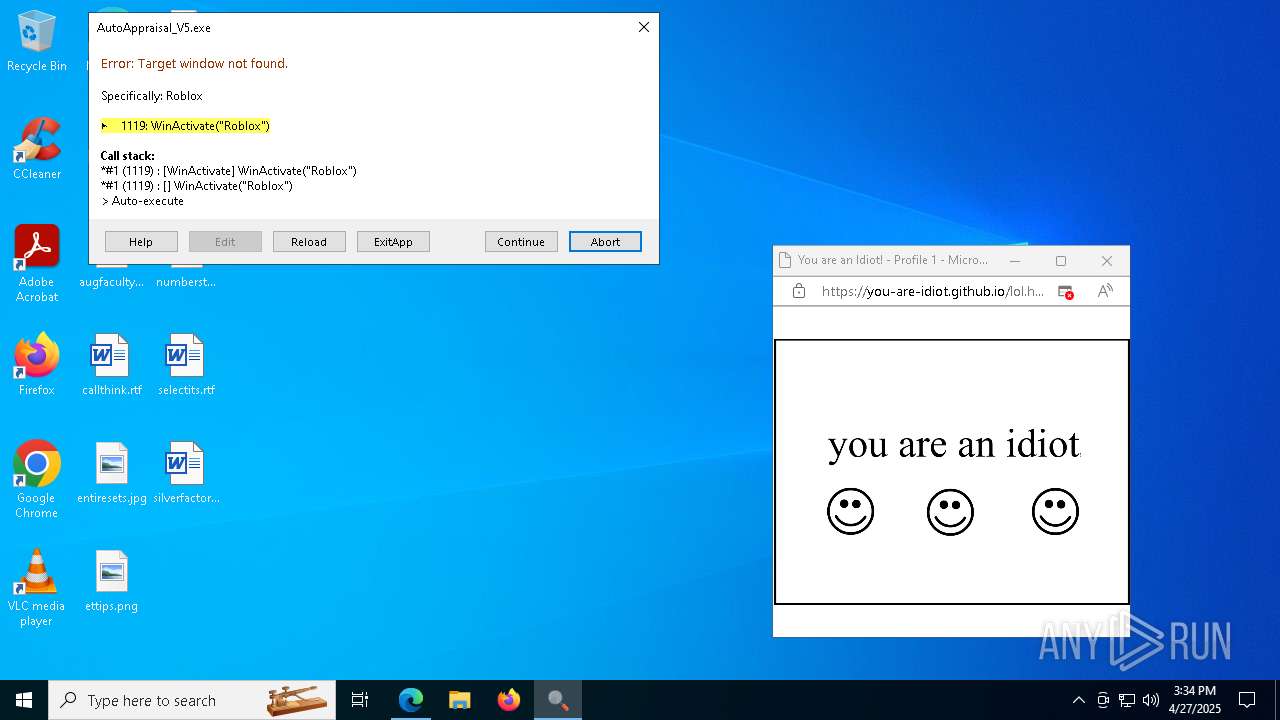Screen dimensions: 1280x720
Task: Click ExitApp button in error dialog
Action: click(x=393, y=242)
